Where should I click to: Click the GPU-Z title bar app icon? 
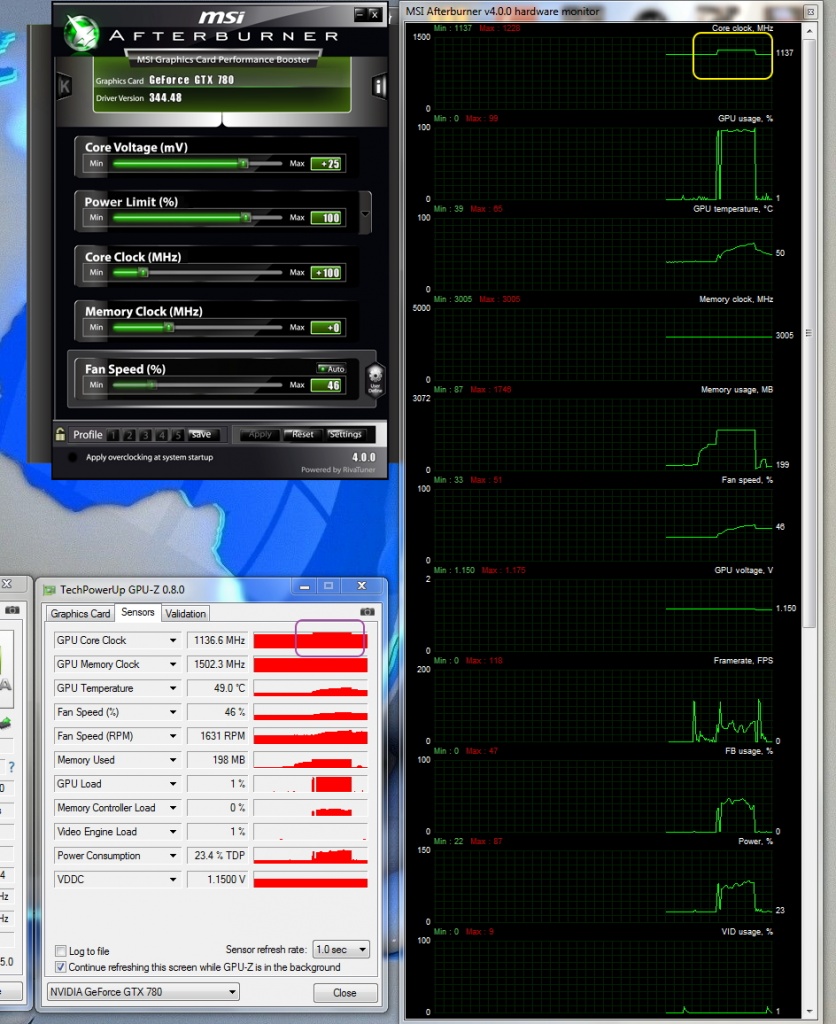49,590
